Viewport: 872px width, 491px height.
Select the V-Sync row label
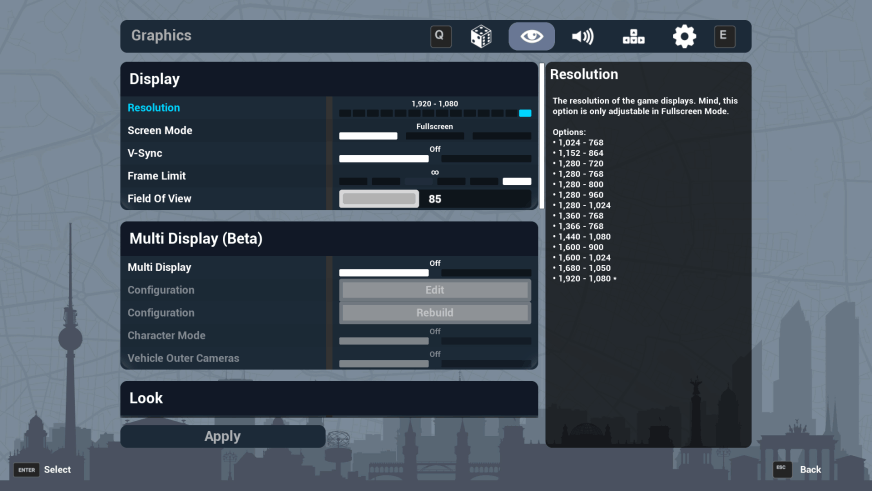(x=145, y=153)
